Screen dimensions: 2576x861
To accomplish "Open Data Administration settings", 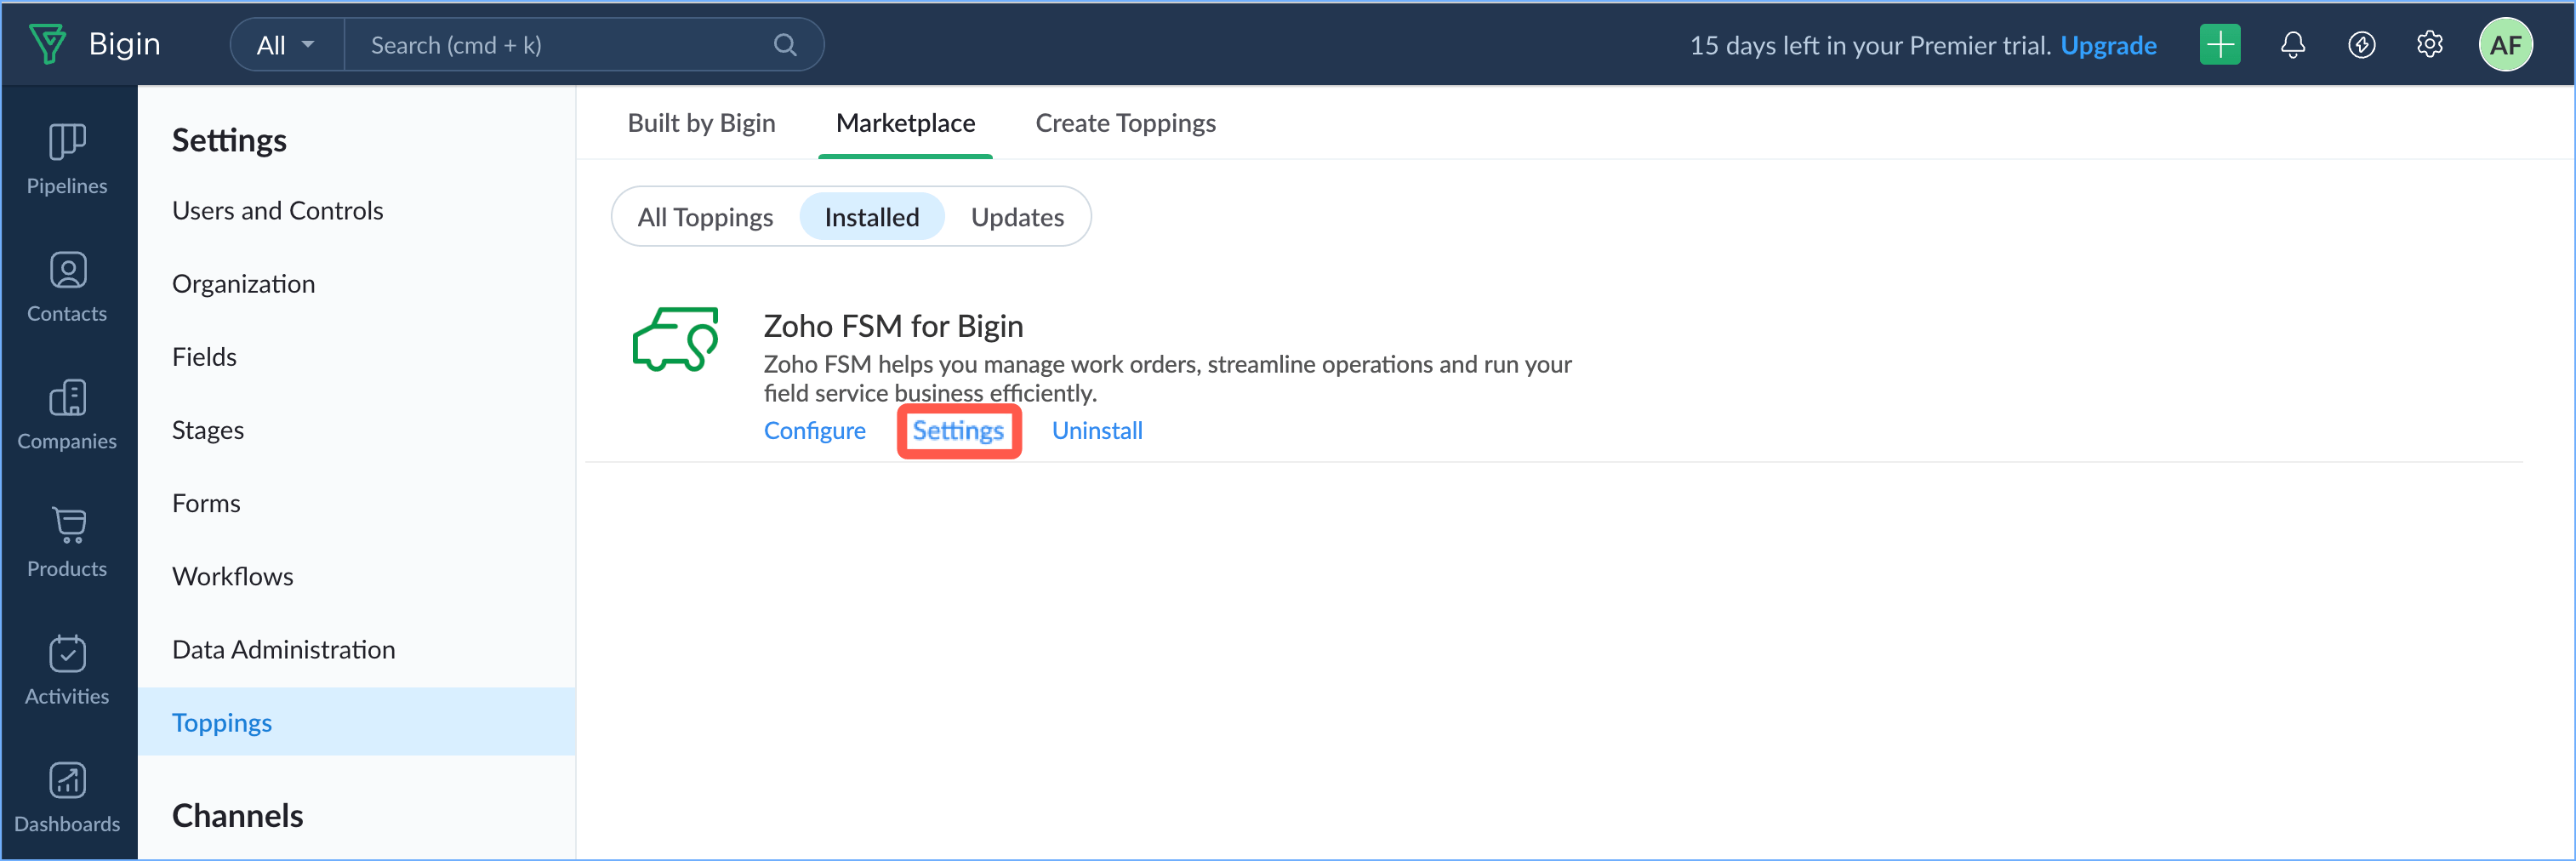I will tap(283, 649).
